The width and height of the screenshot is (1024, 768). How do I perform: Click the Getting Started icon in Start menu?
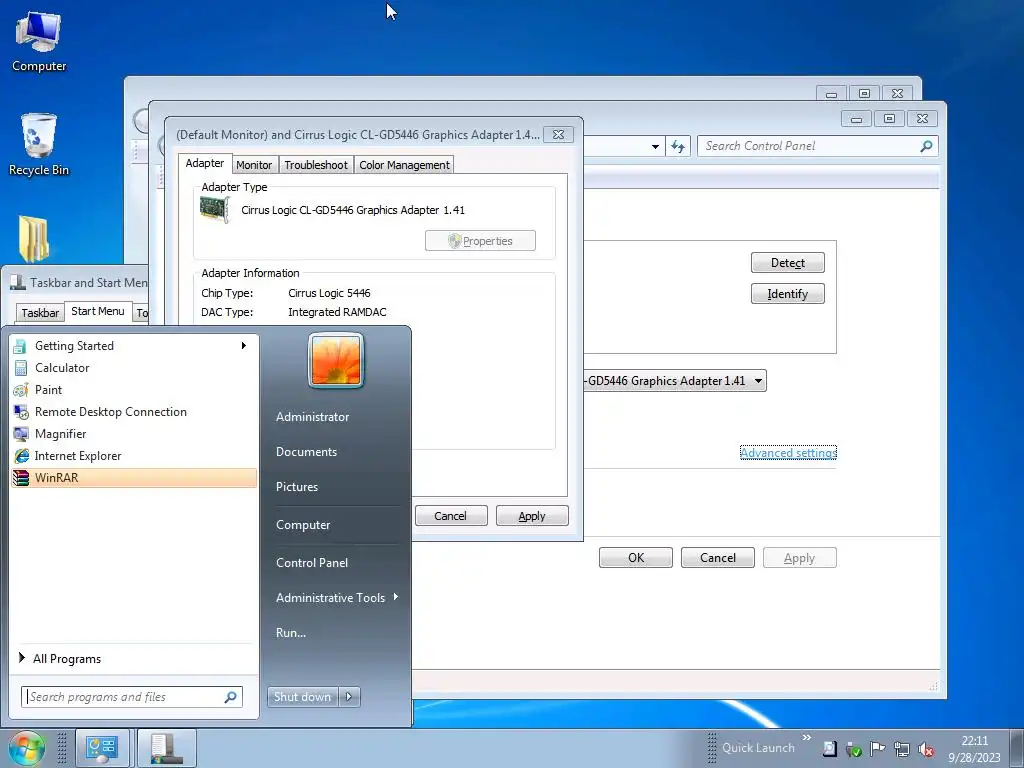[x=20, y=346]
